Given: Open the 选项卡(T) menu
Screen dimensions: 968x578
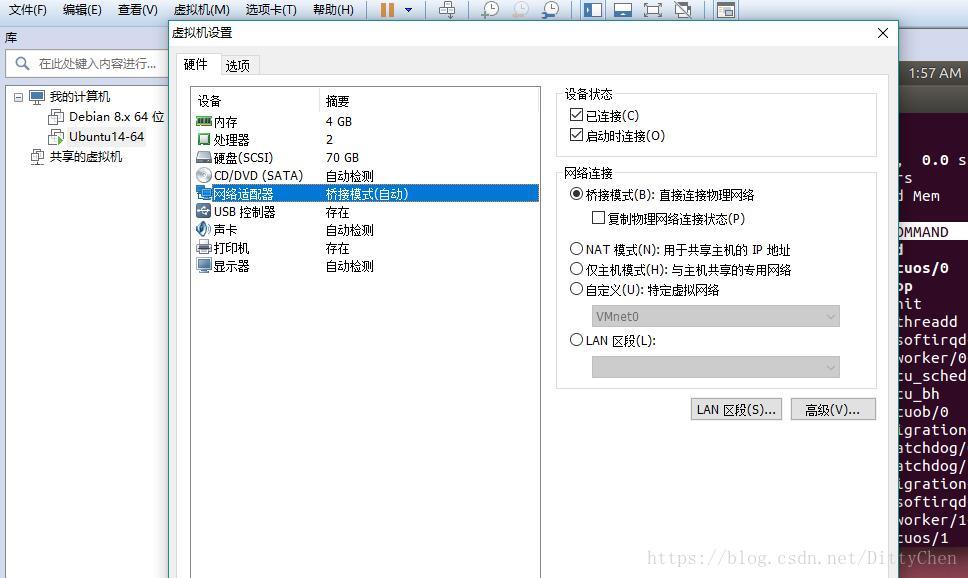Looking at the screenshot, I should (271, 10).
